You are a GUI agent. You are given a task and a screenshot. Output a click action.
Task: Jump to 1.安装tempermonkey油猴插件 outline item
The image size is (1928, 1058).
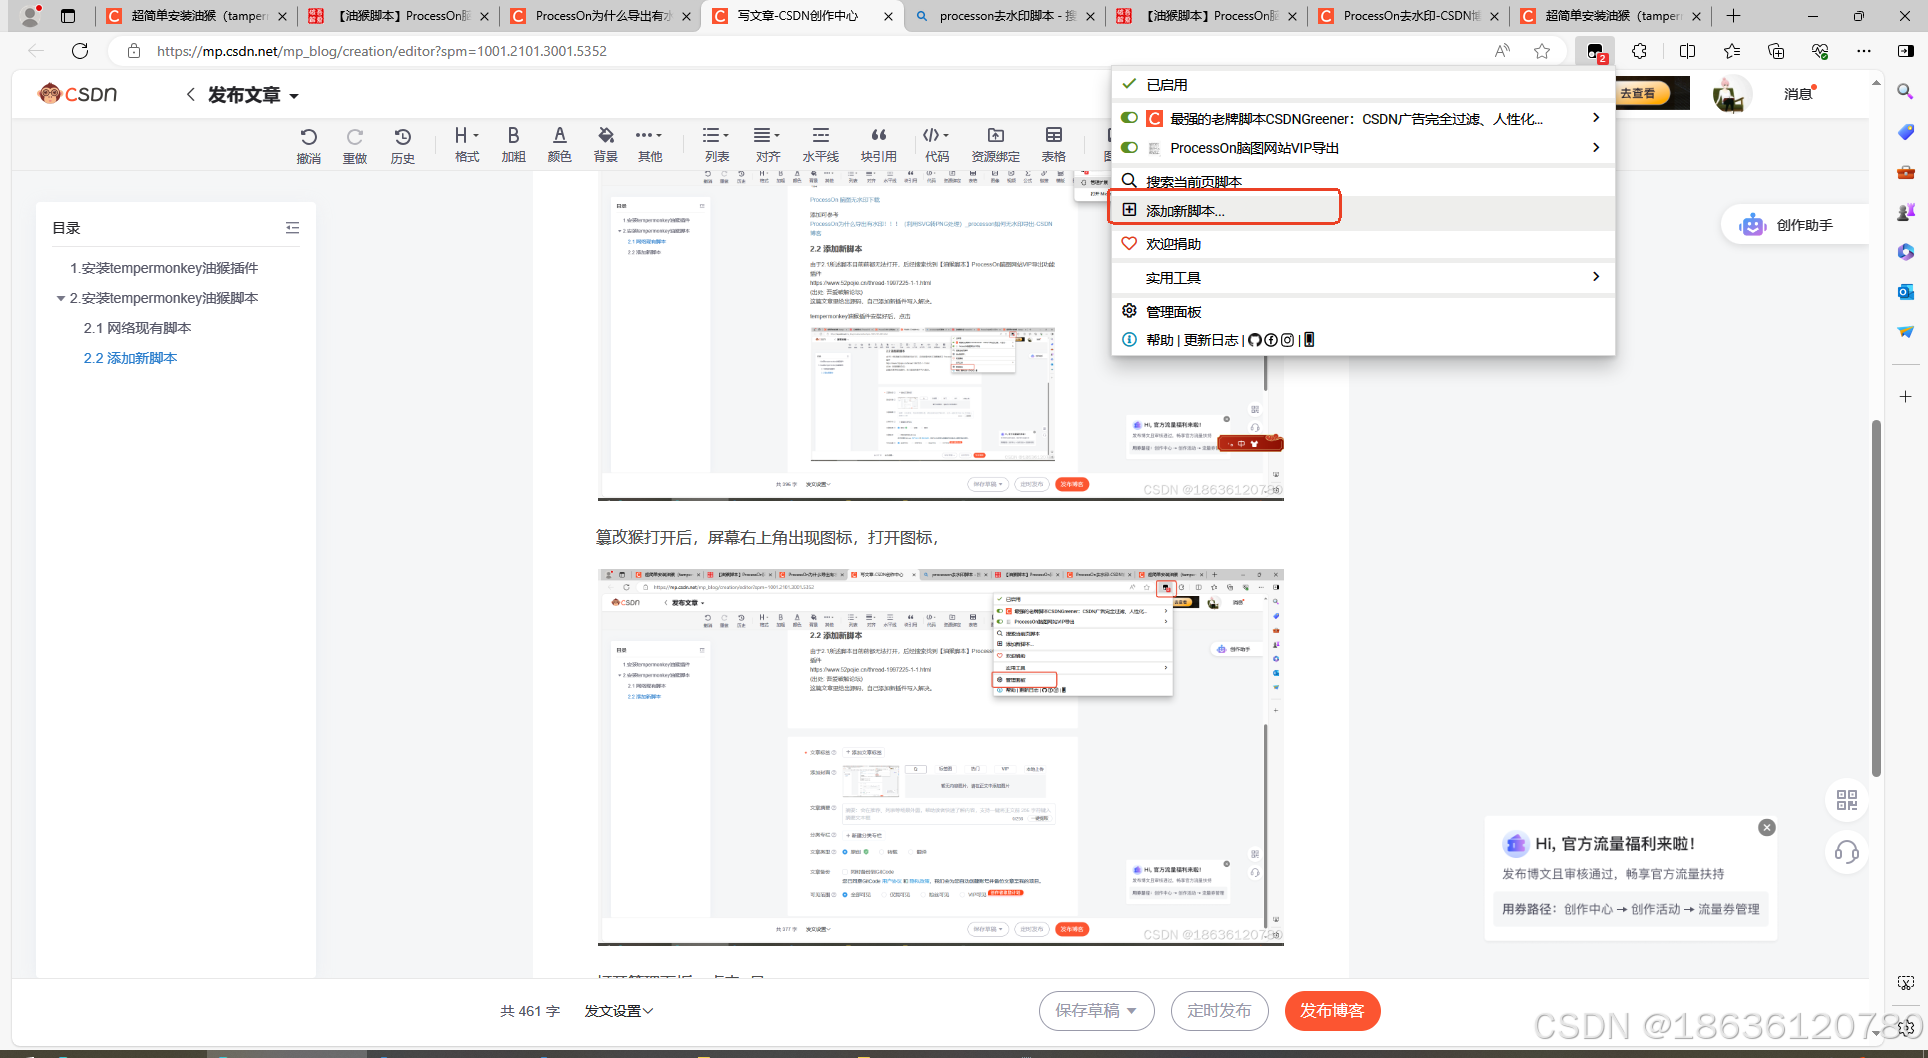point(164,268)
